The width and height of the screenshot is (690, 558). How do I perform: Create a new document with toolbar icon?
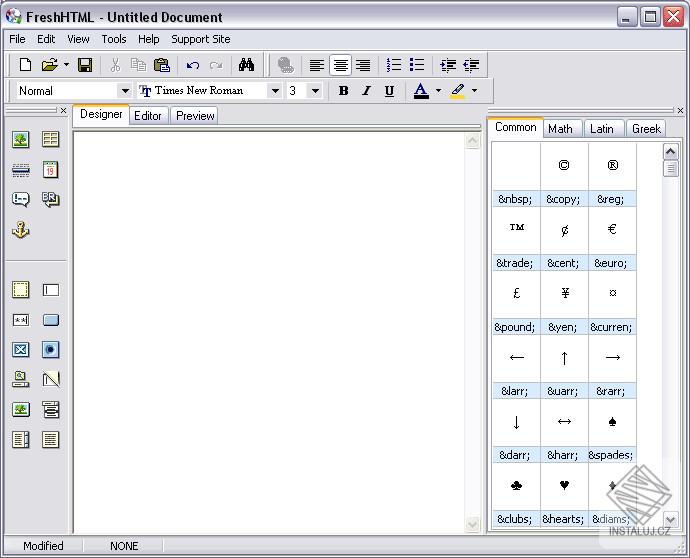click(x=26, y=65)
